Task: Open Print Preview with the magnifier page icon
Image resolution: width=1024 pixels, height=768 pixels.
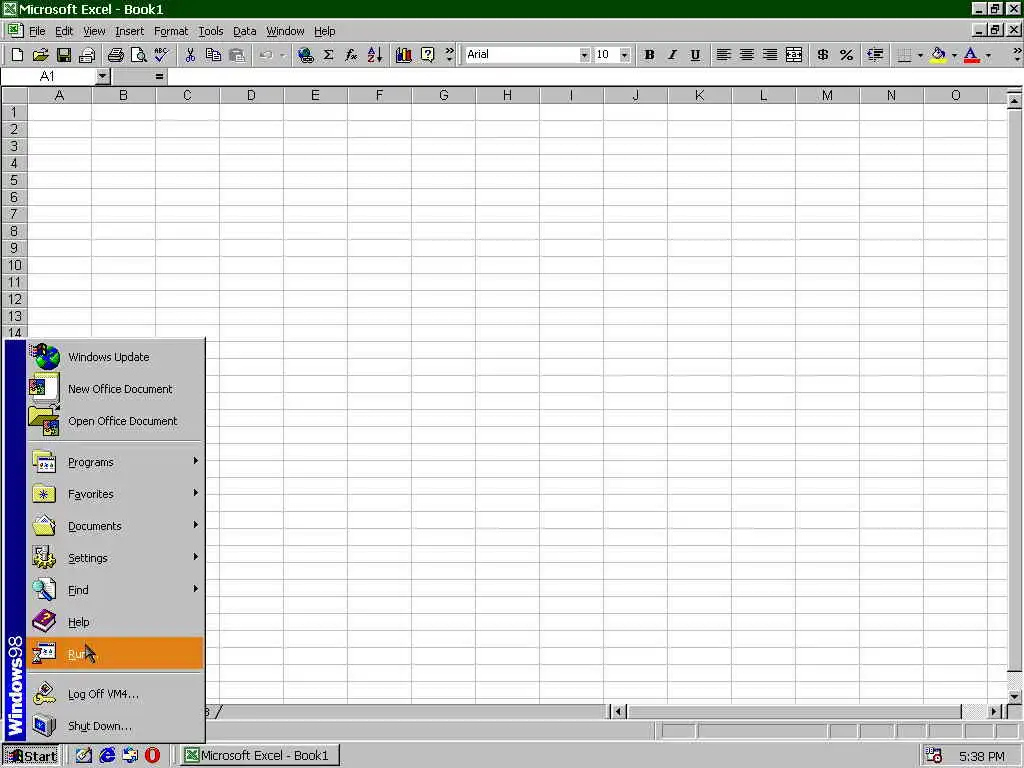Action: 138,55
